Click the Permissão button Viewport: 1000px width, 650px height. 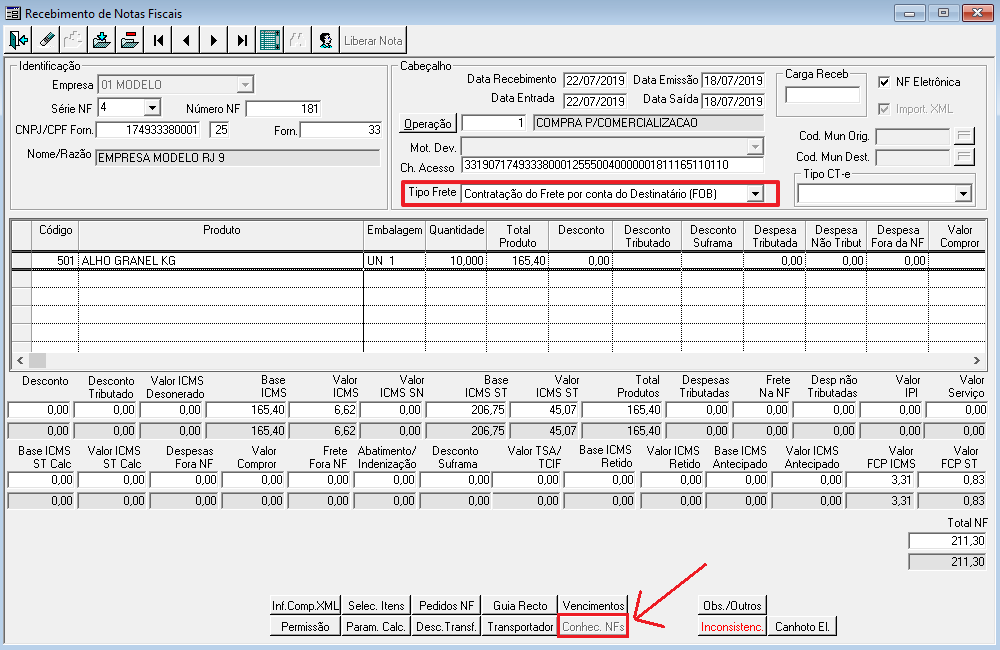pyautogui.click(x=305, y=626)
